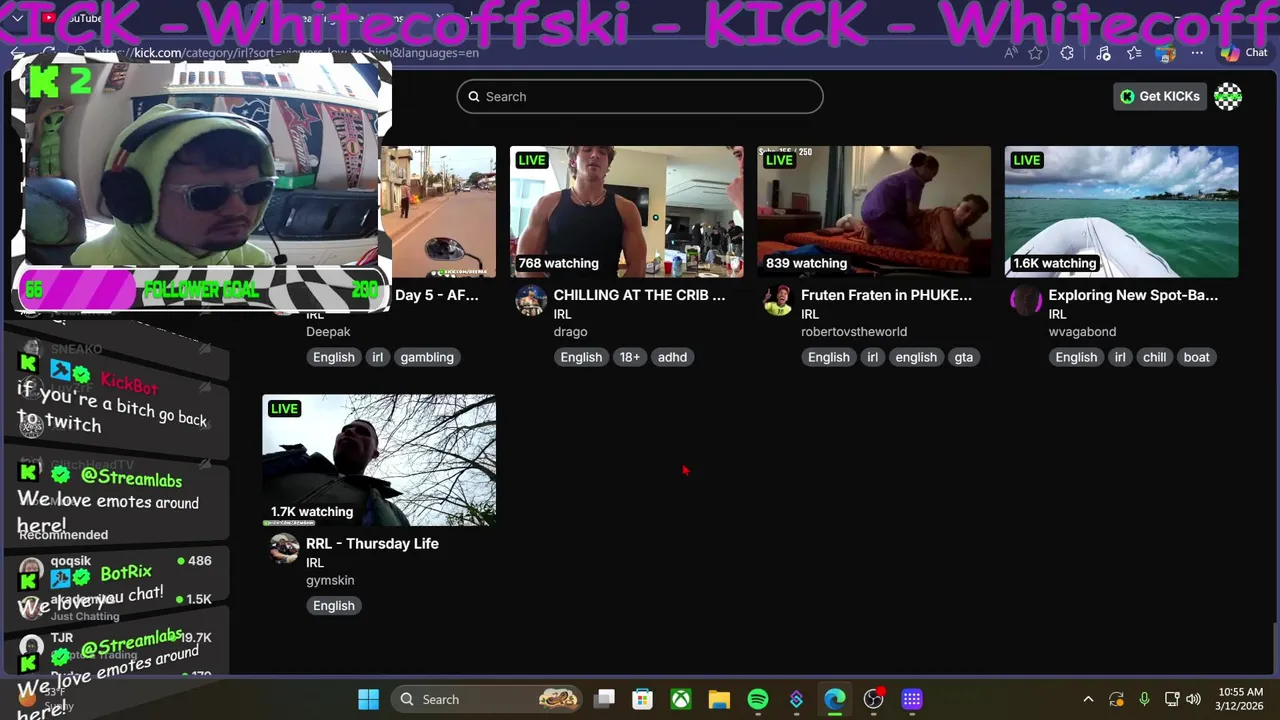Launch the Xbox app from taskbar
1280x720 pixels.
click(x=681, y=699)
